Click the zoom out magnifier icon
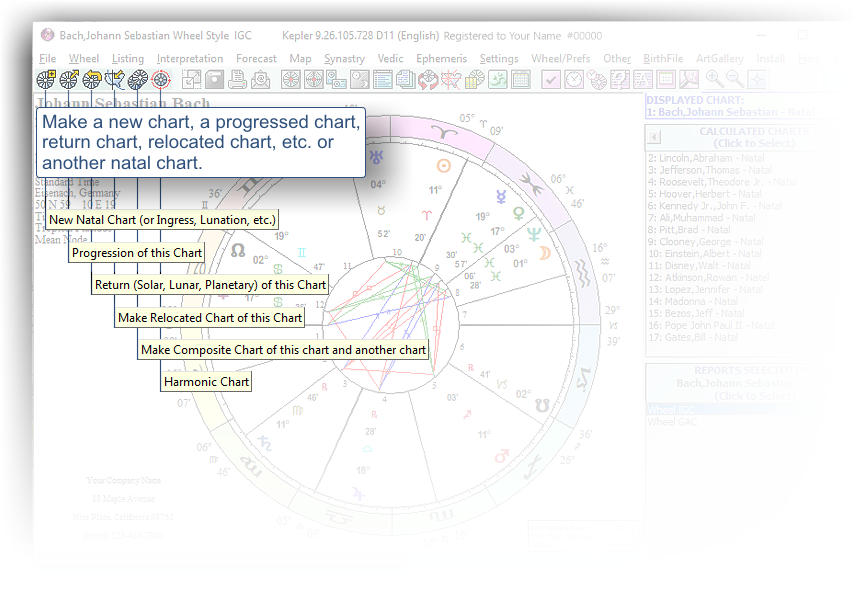 tap(736, 79)
